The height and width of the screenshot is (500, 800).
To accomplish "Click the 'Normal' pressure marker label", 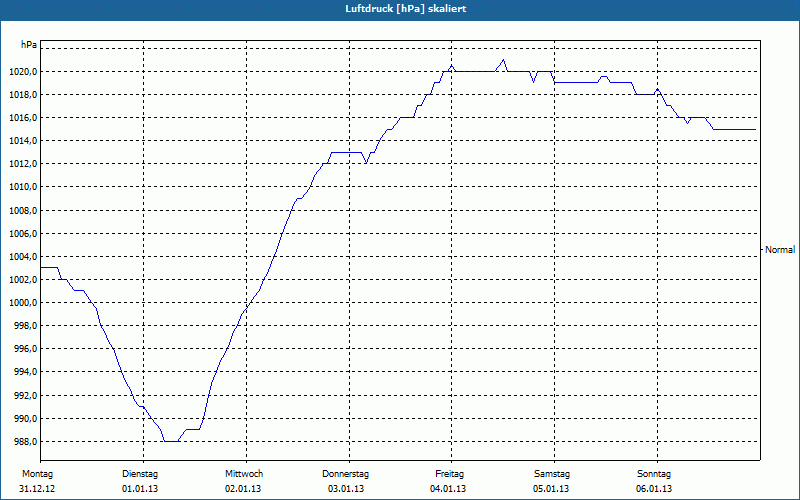I will click(780, 250).
